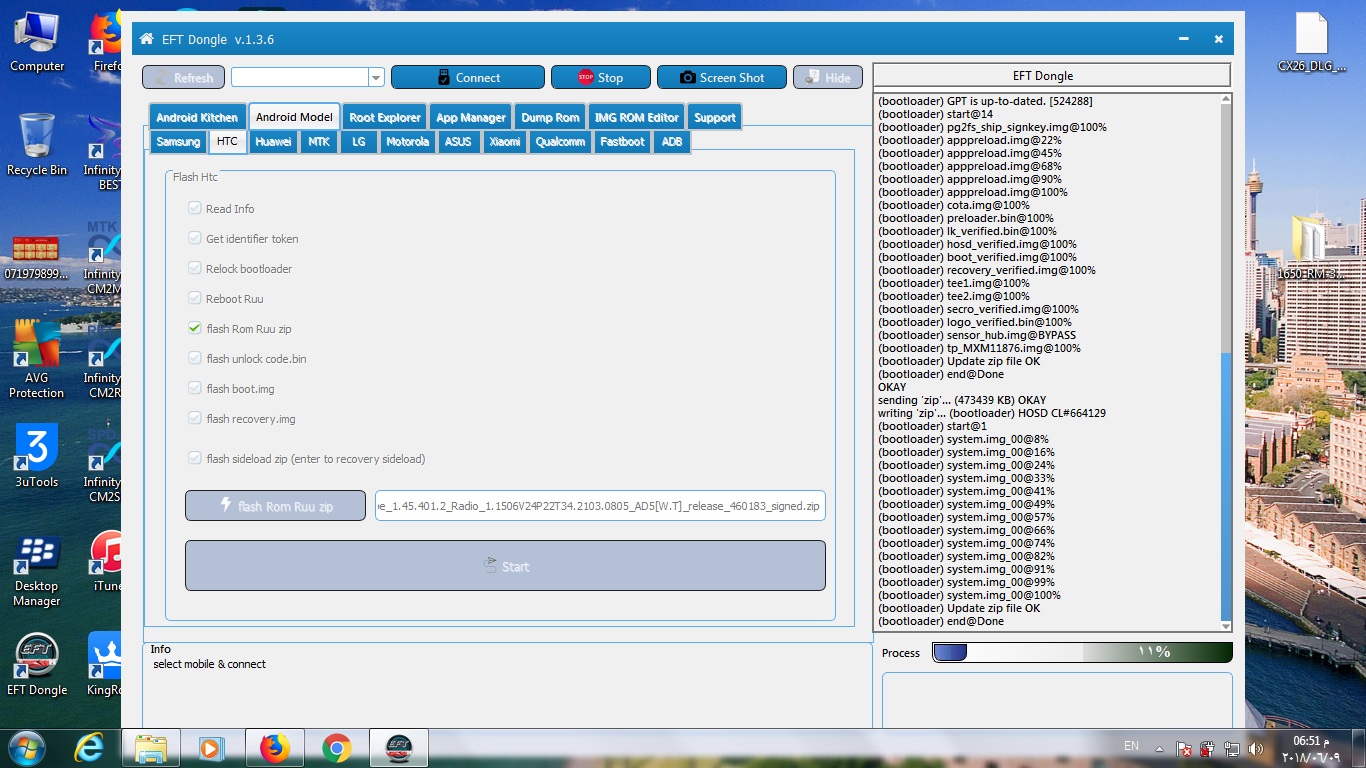
Task: Toggle the flash recovery.img checkbox
Action: point(194,419)
